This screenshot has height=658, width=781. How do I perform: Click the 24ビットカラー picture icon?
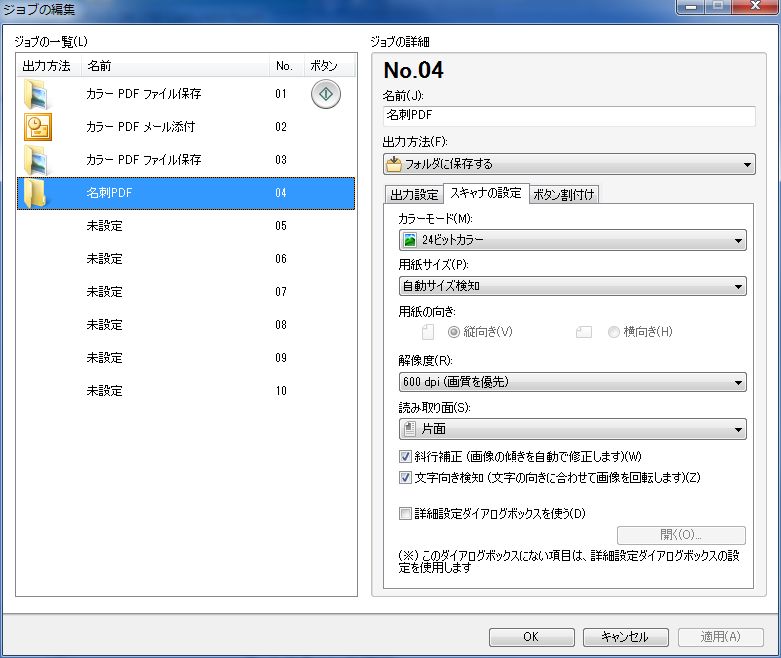pos(409,240)
